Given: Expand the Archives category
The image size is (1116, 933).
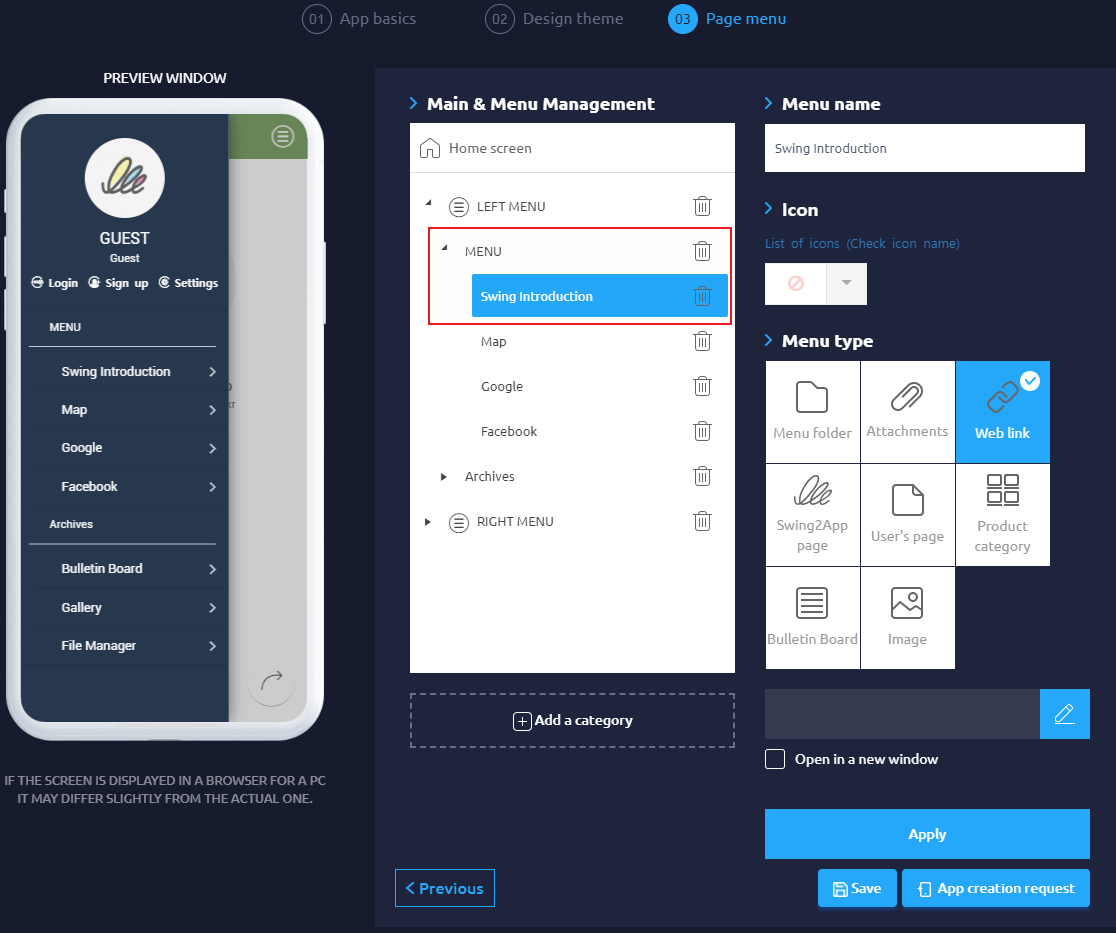Looking at the screenshot, I should [x=444, y=477].
